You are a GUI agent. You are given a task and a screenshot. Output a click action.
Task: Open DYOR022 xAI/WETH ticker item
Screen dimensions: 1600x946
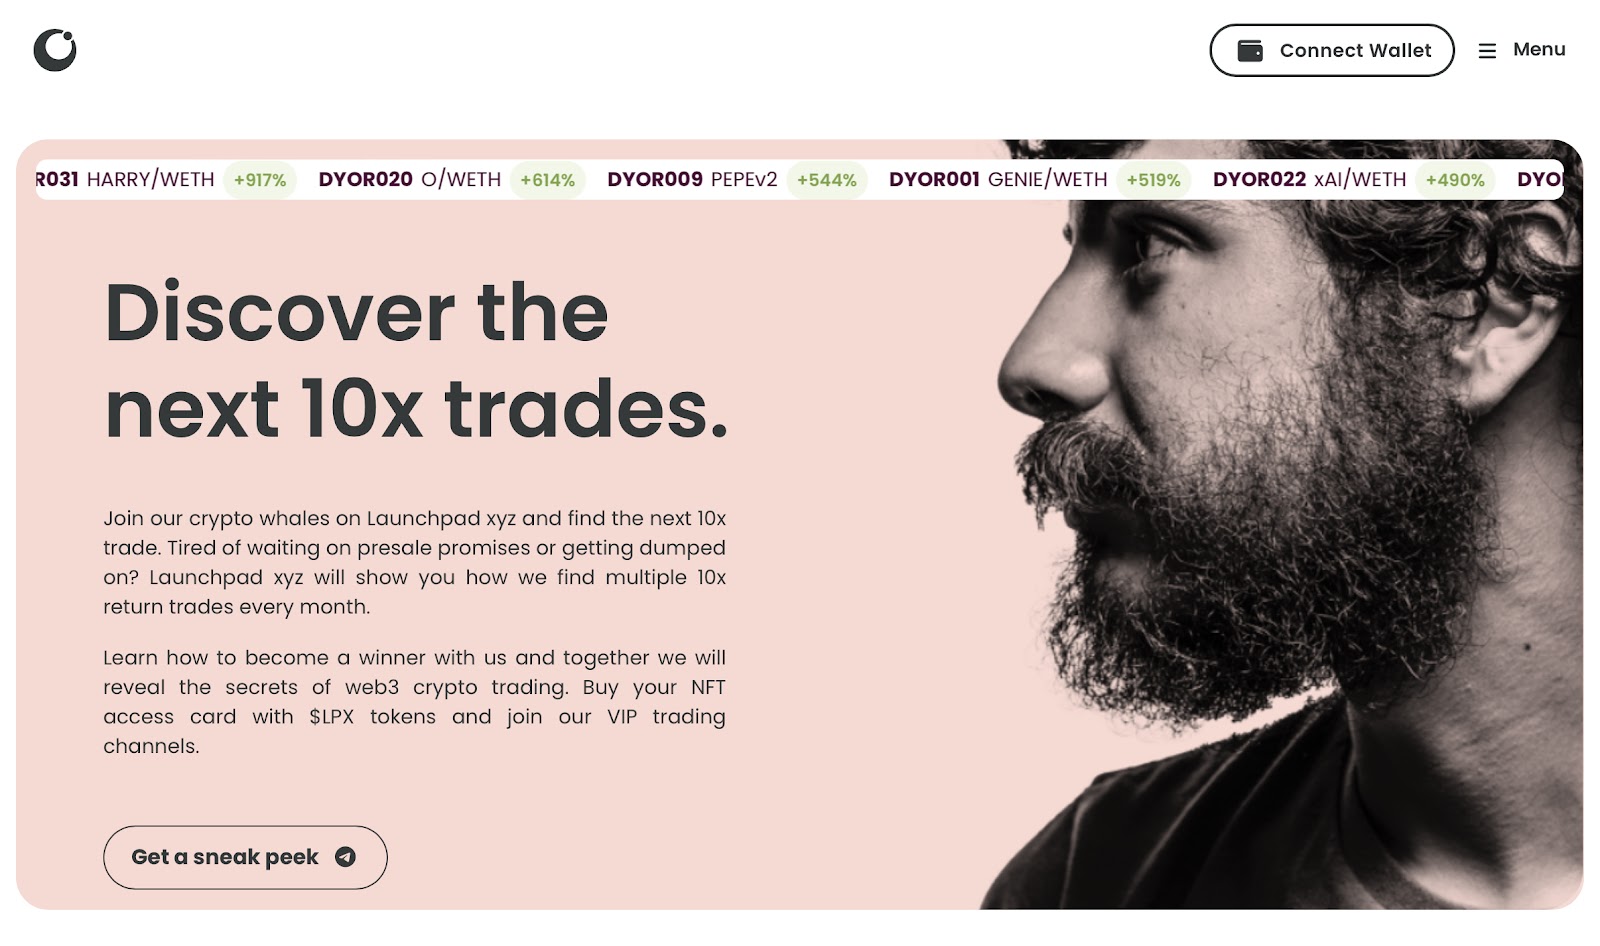(x=1309, y=180)
